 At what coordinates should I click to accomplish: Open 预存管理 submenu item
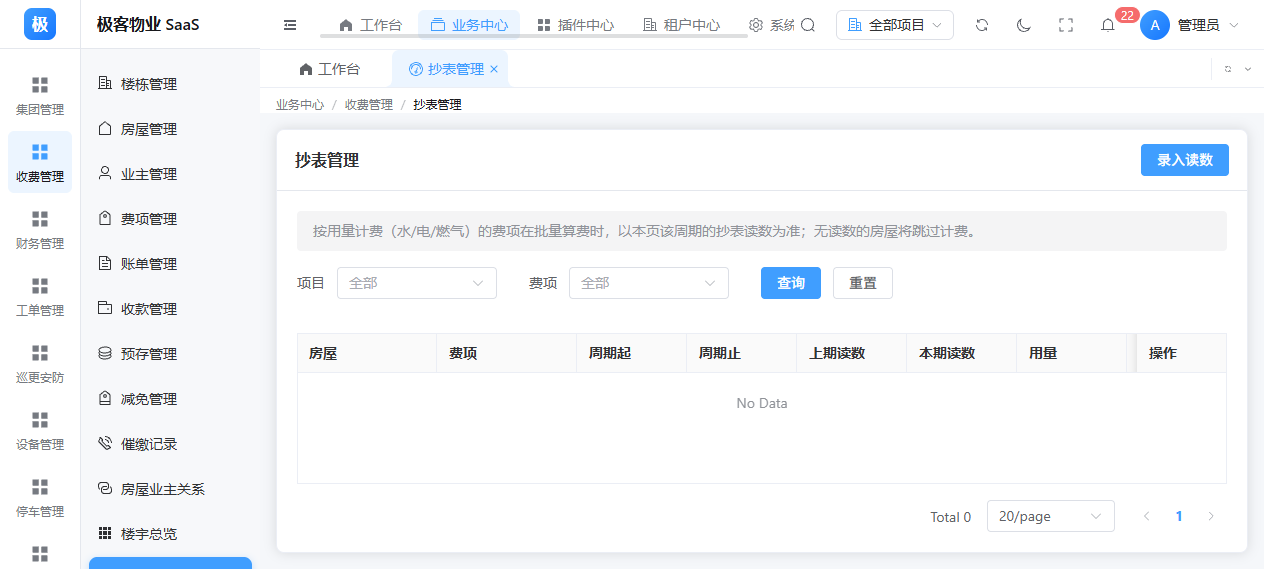pyautogui.click(x=170, y=354)
